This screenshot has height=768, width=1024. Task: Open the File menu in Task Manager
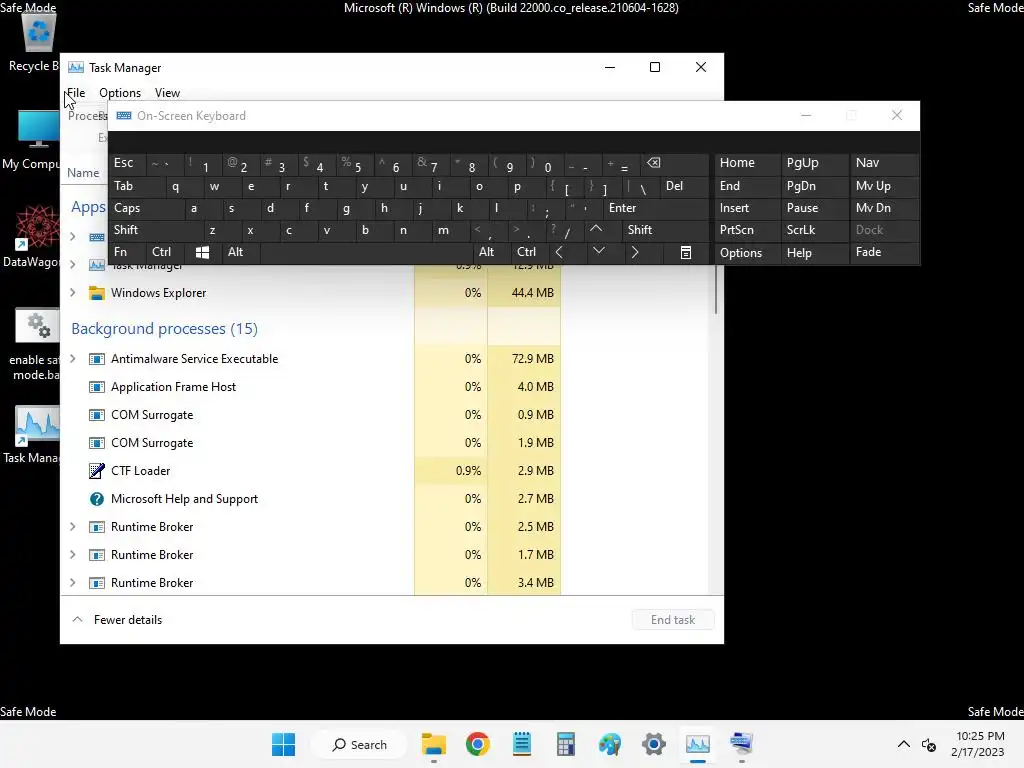[76, 93]
